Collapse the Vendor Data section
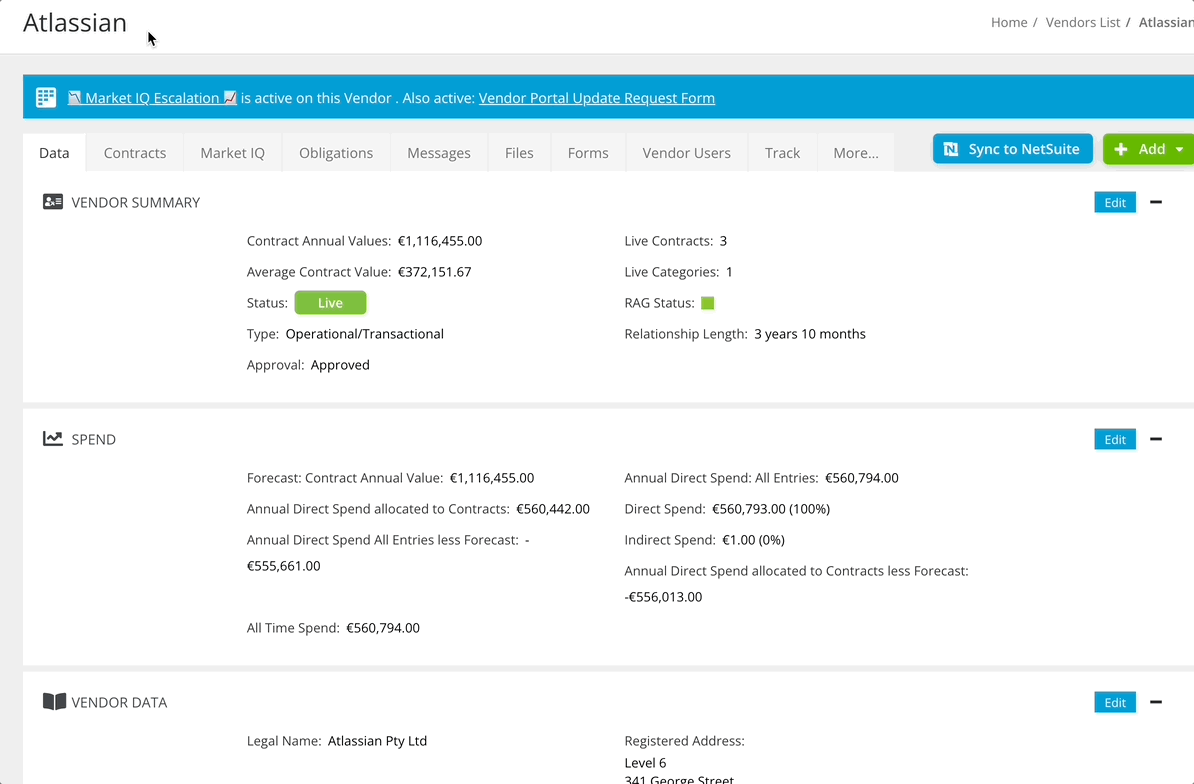Viewport: 1194px width, 784px height. [1156, 702]
